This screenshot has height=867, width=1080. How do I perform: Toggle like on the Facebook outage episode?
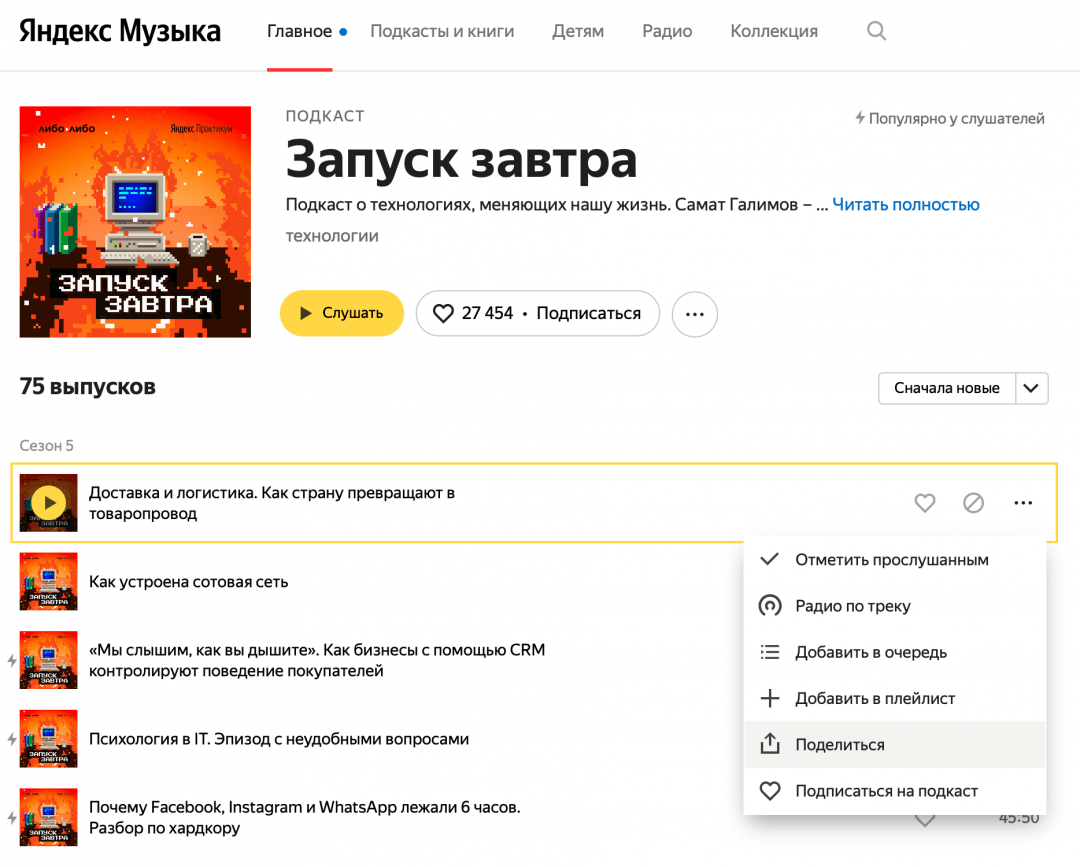925,817
